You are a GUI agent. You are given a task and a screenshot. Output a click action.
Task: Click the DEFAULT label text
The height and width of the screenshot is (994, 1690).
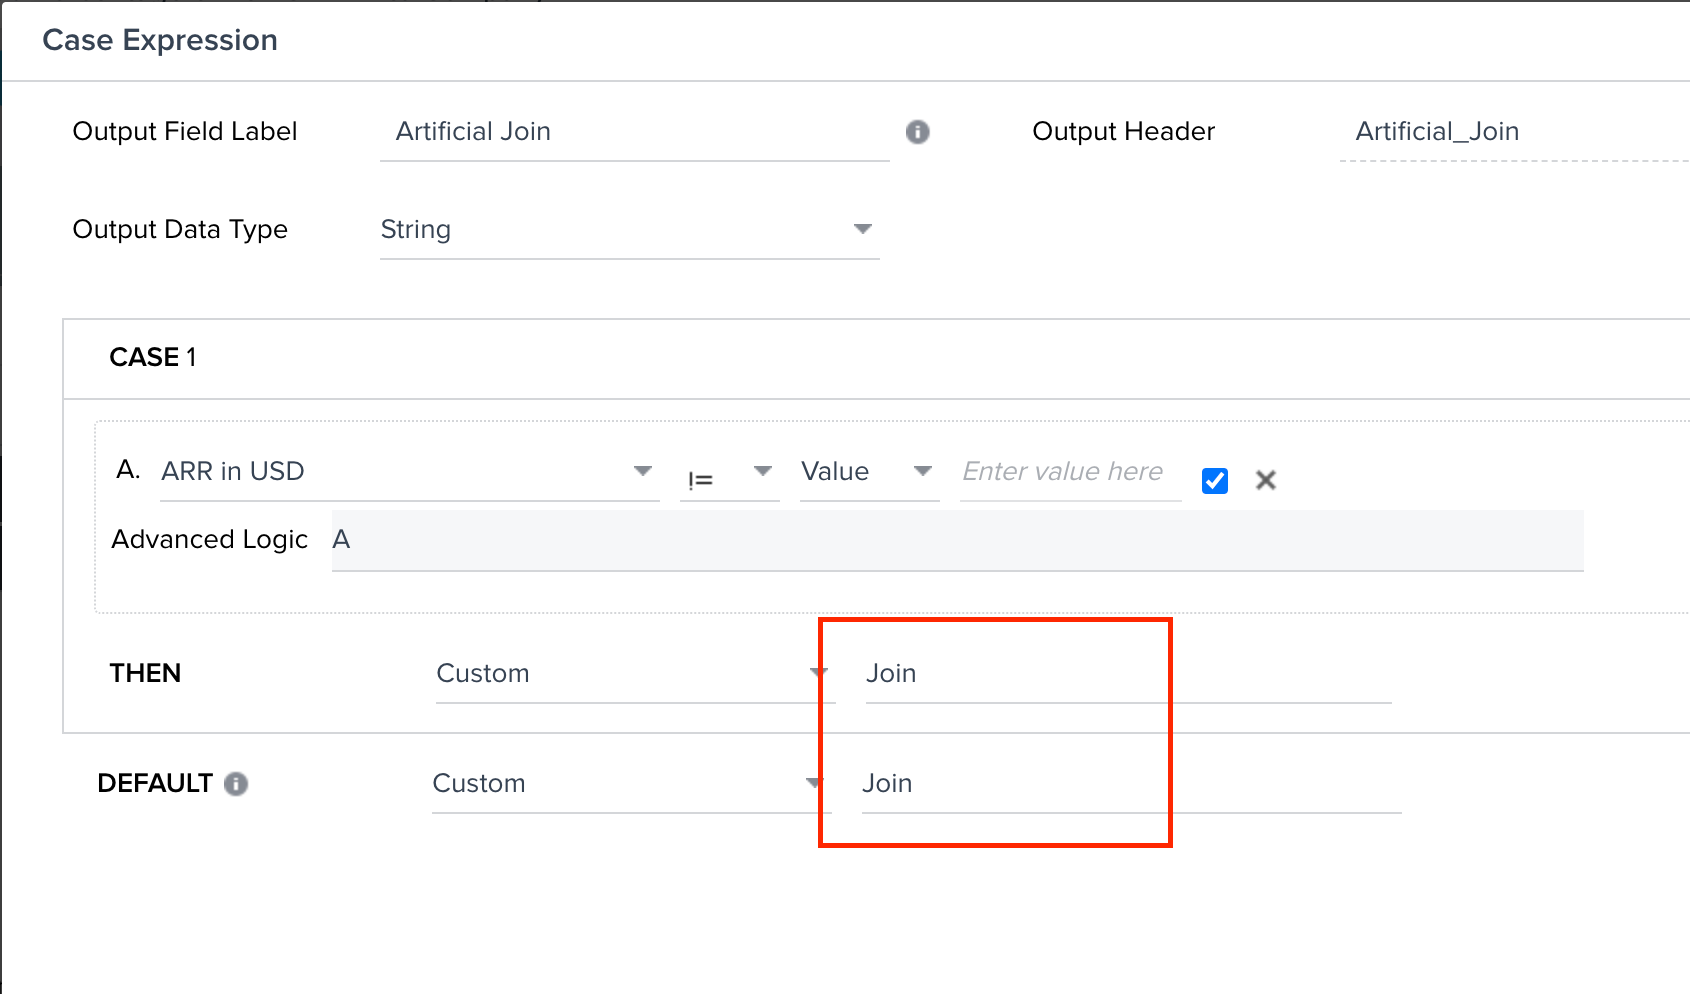[x=155, y=783]
